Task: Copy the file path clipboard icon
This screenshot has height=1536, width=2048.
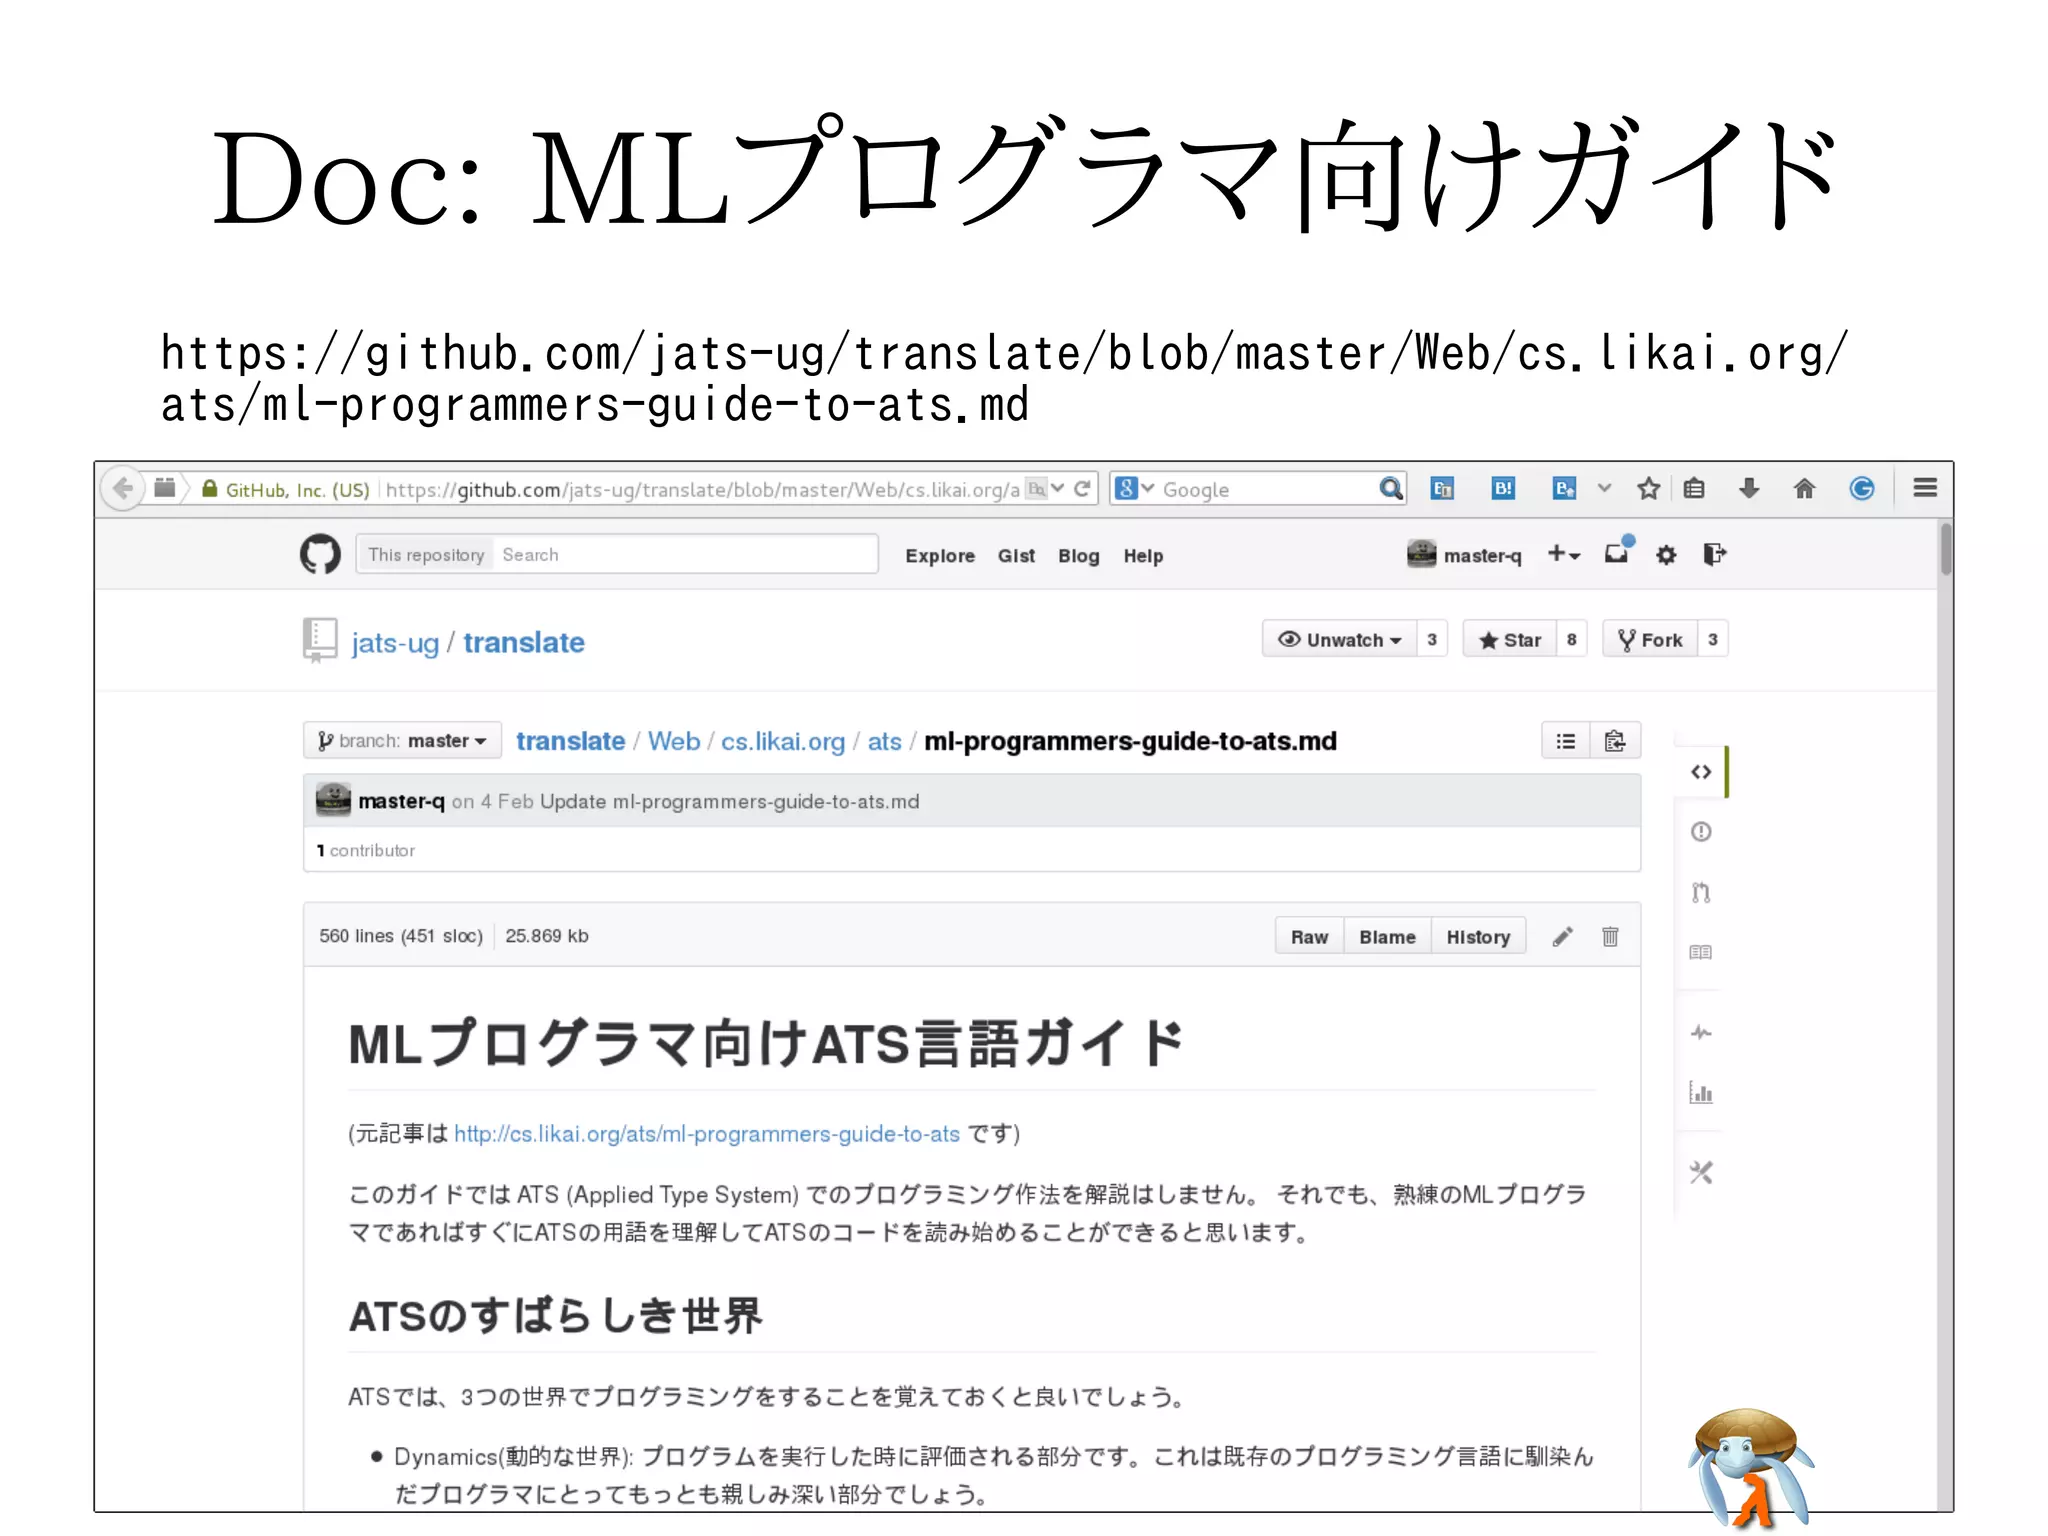Action: pyautogui.click(x=1615, y=741)
